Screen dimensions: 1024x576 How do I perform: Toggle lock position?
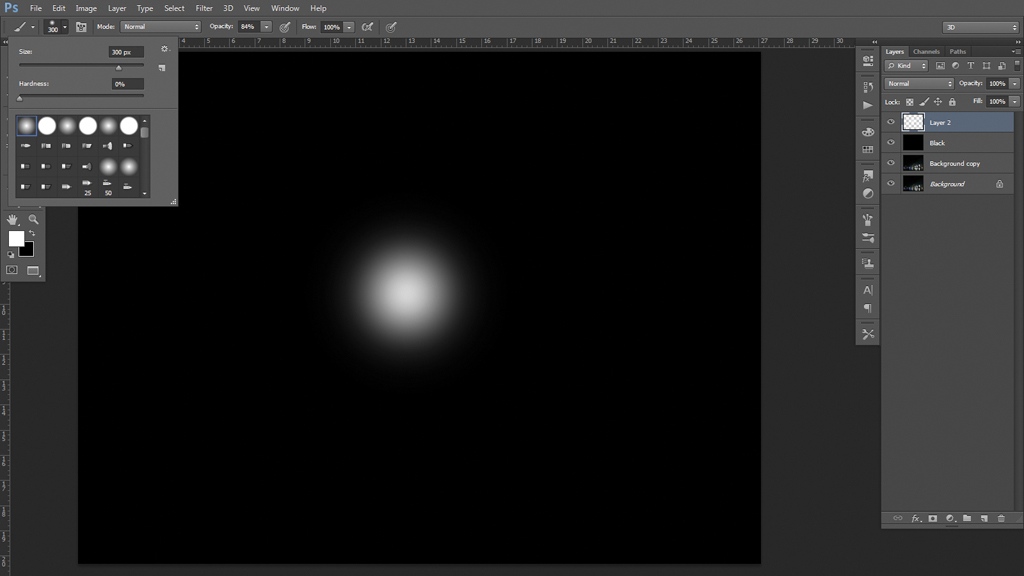pos(938,102)
